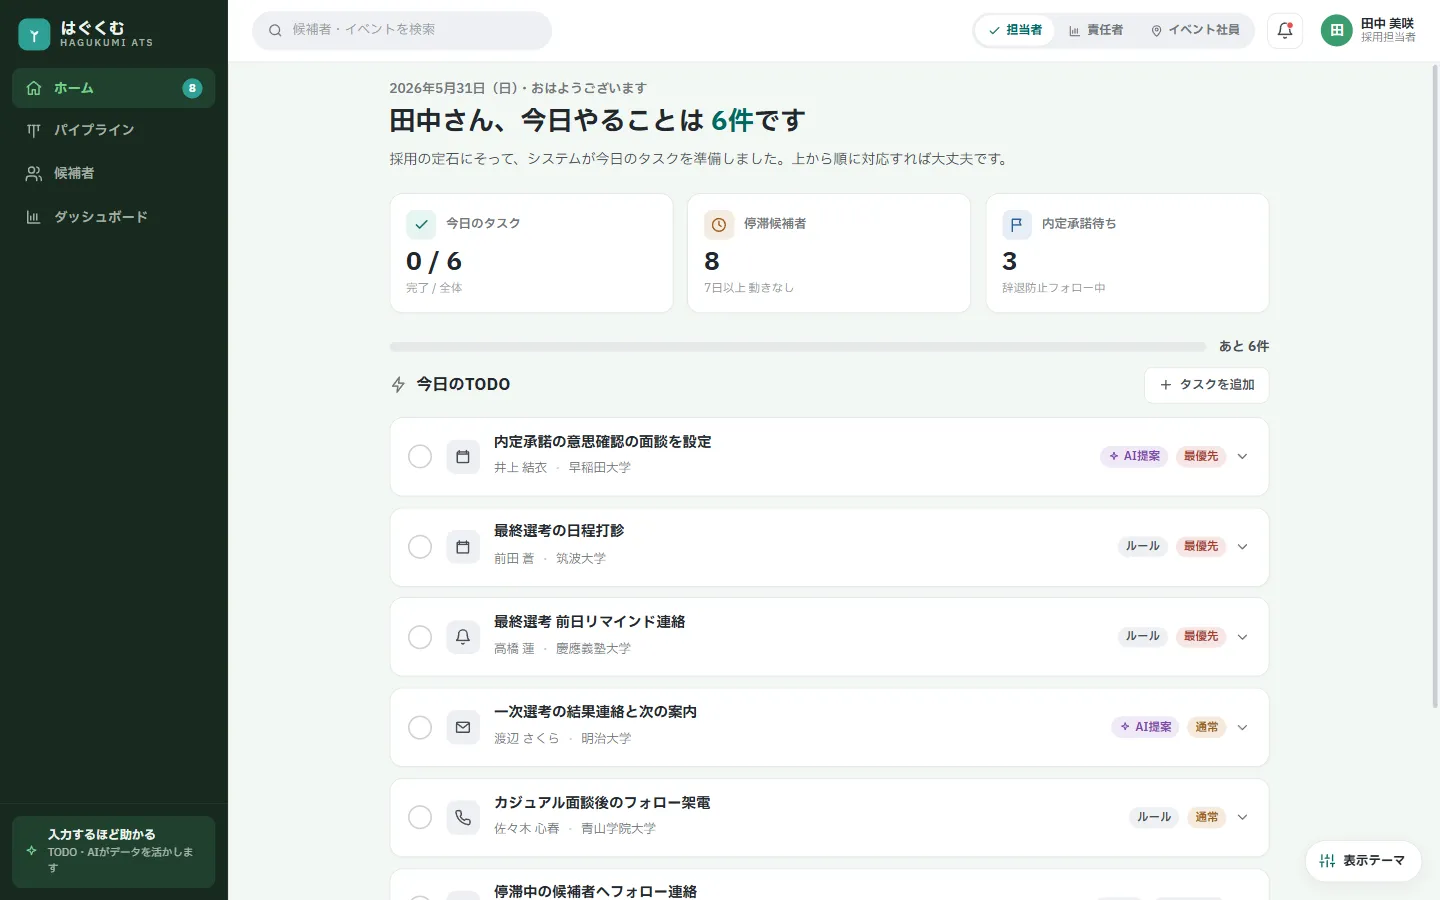This screenshot has width=1440, height=900.
Task: Switch to the 担当者 role tab
Action: 1015,30
